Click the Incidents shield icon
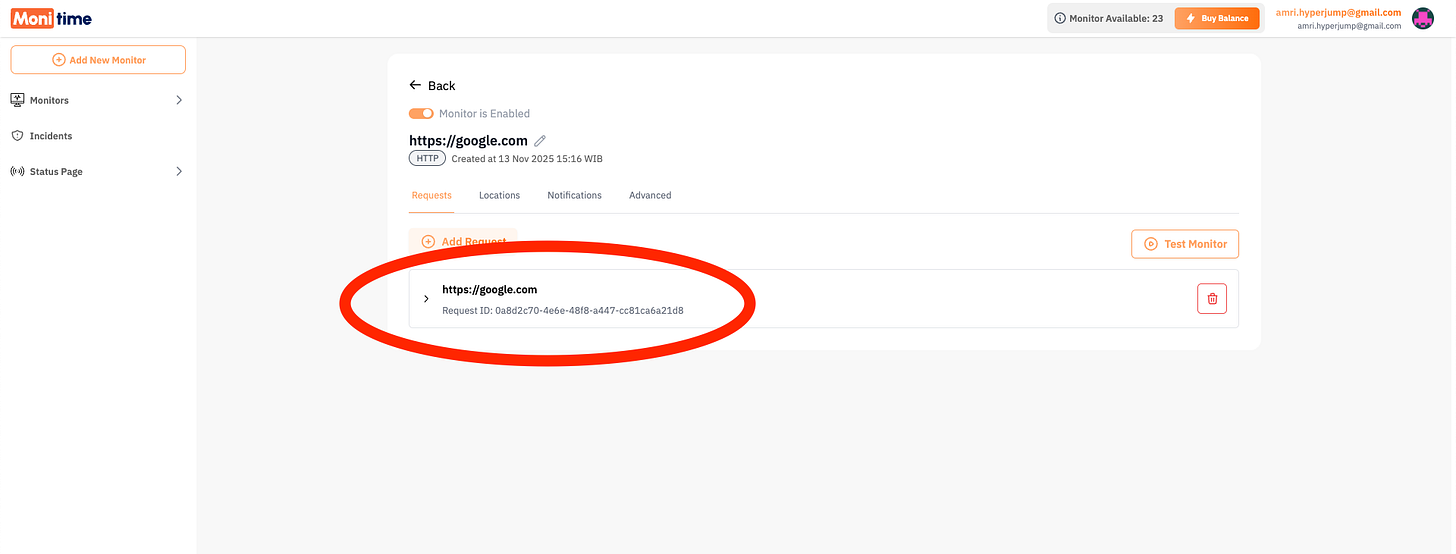The image size is (1456, 554). point(17,136)
